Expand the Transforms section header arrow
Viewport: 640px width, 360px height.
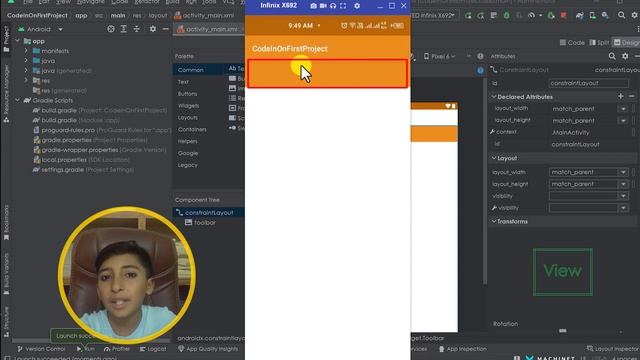click(494, 222)
